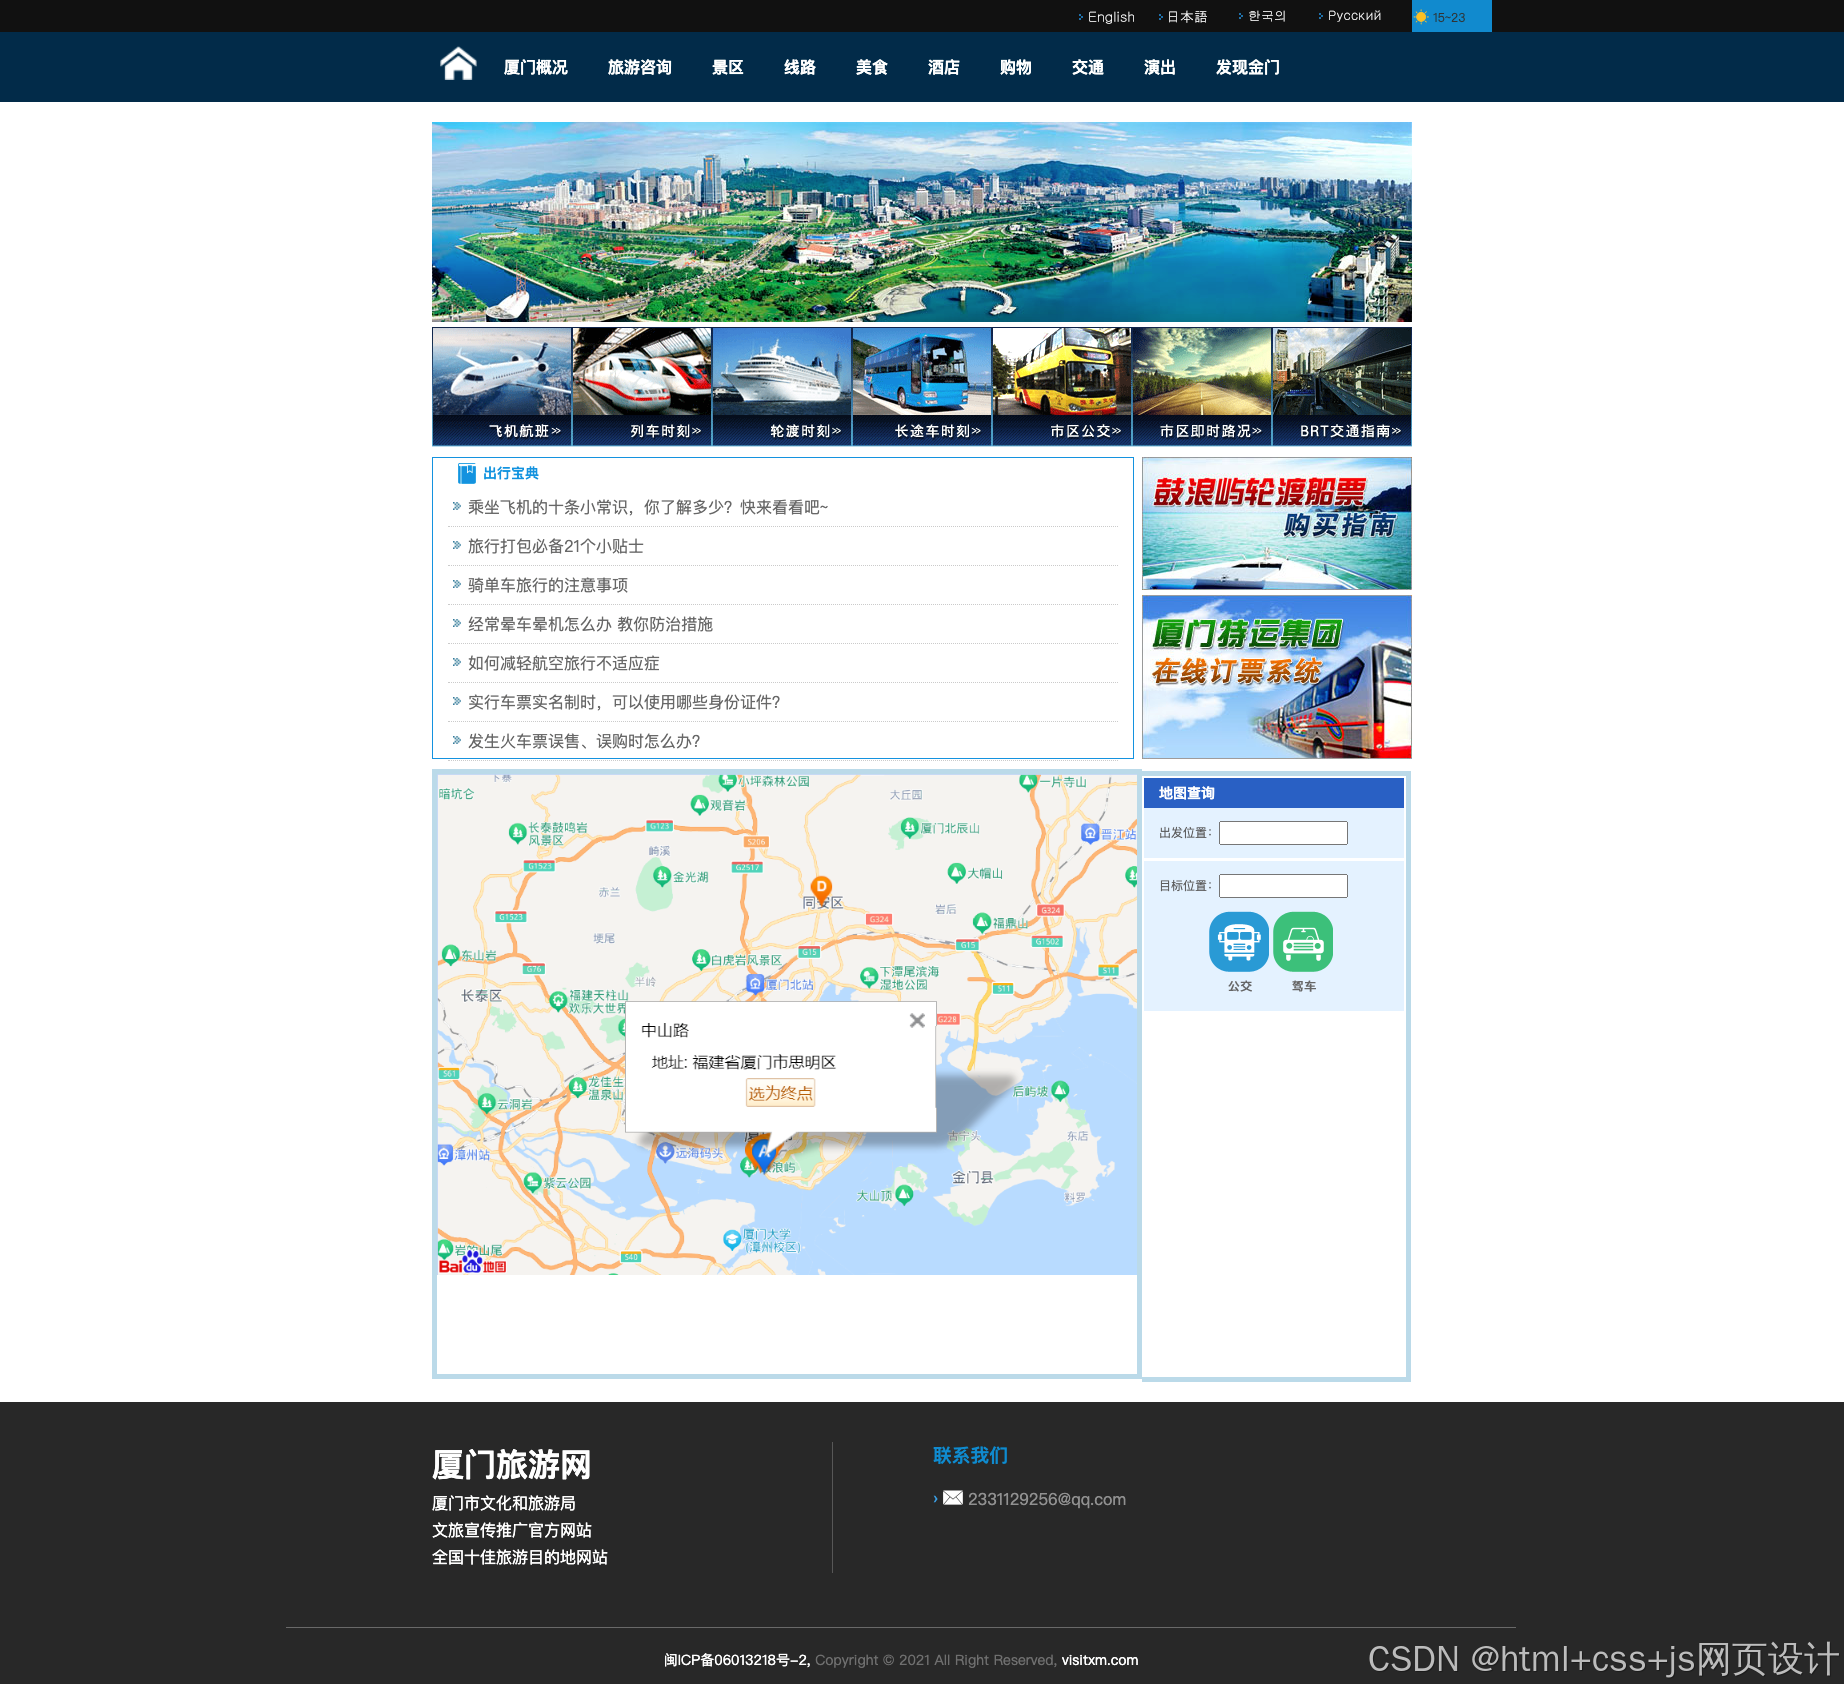1844x1692 pixels.
Task: Click the home icon in navigation bar
Action: [458, 65]
